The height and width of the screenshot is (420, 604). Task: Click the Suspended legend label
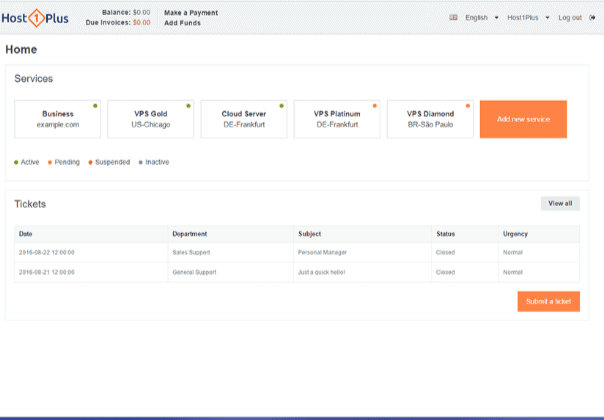(x=112, y=162)
